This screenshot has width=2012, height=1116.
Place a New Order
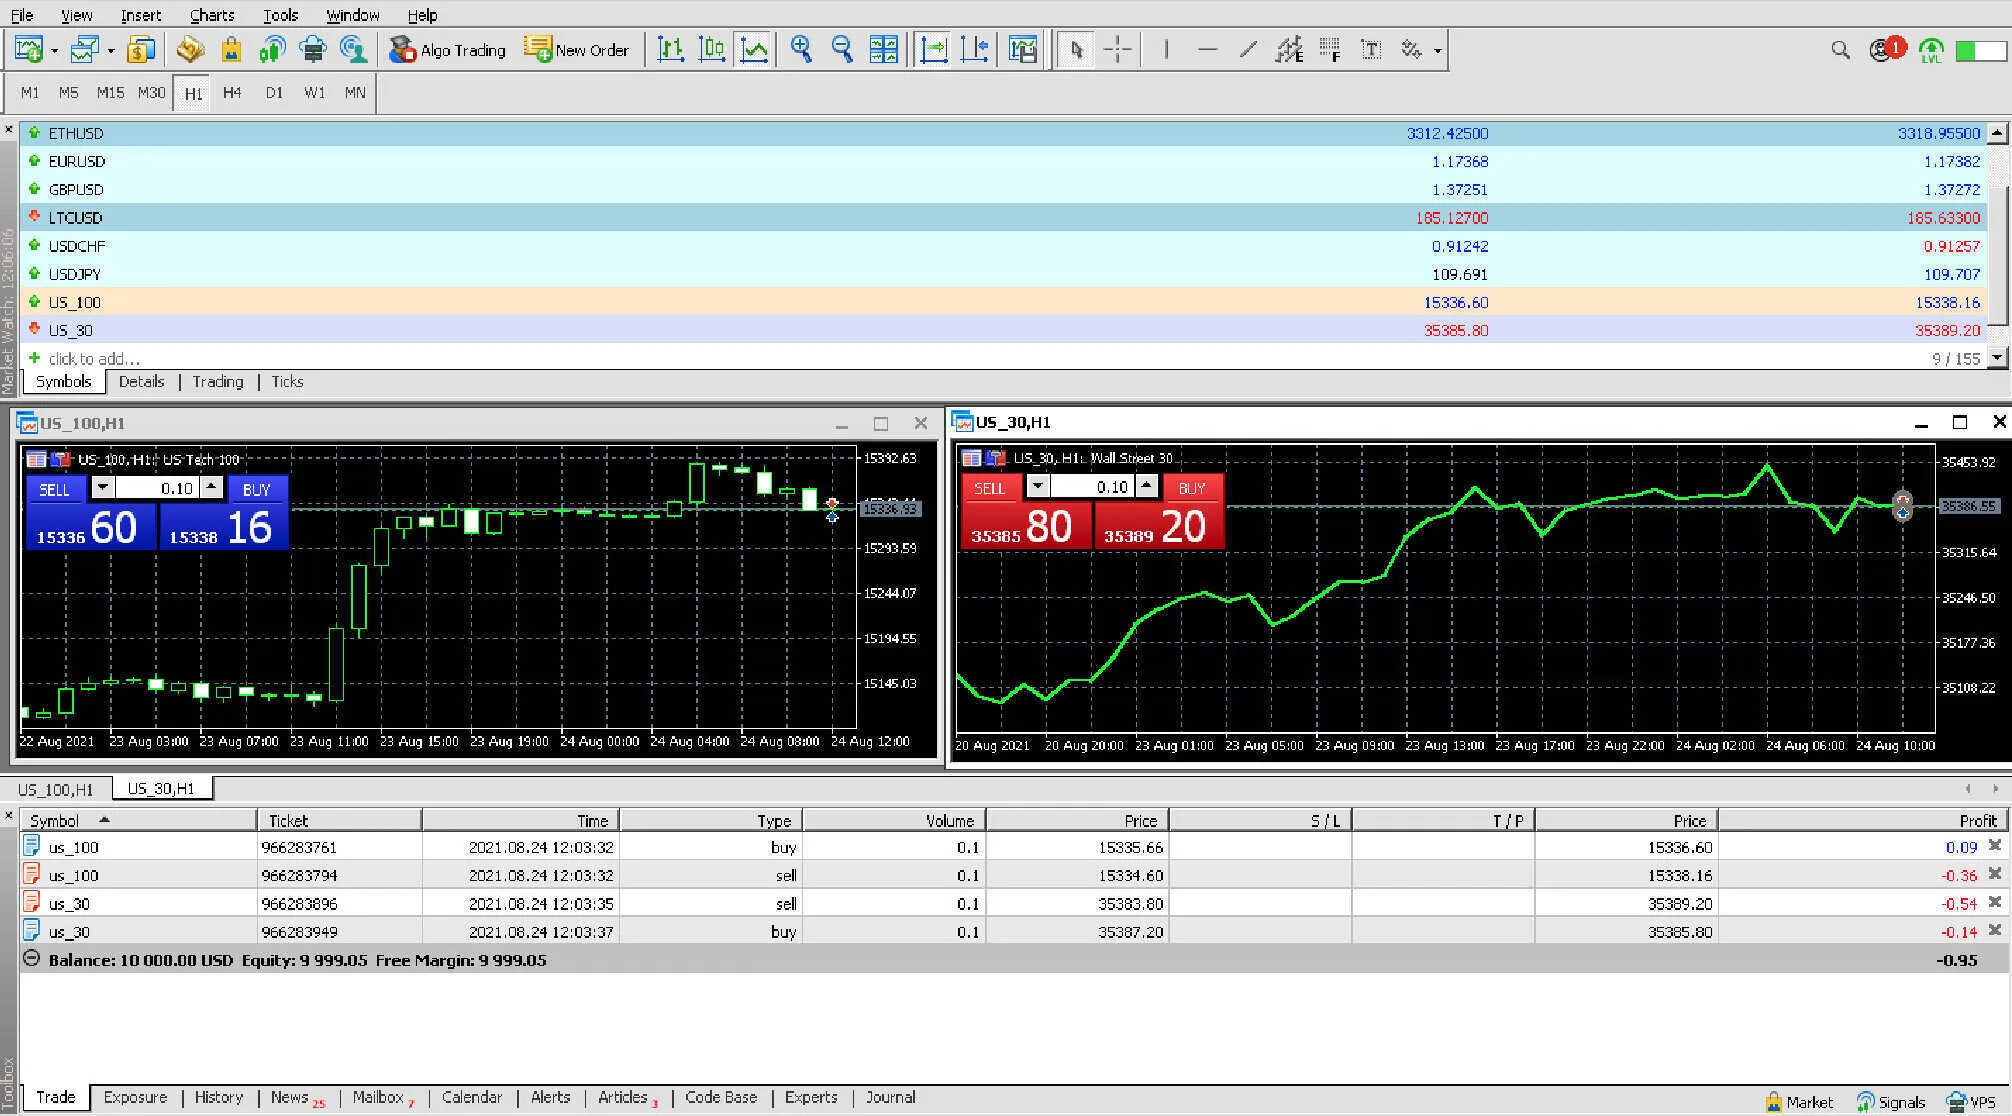click(578, 49)
